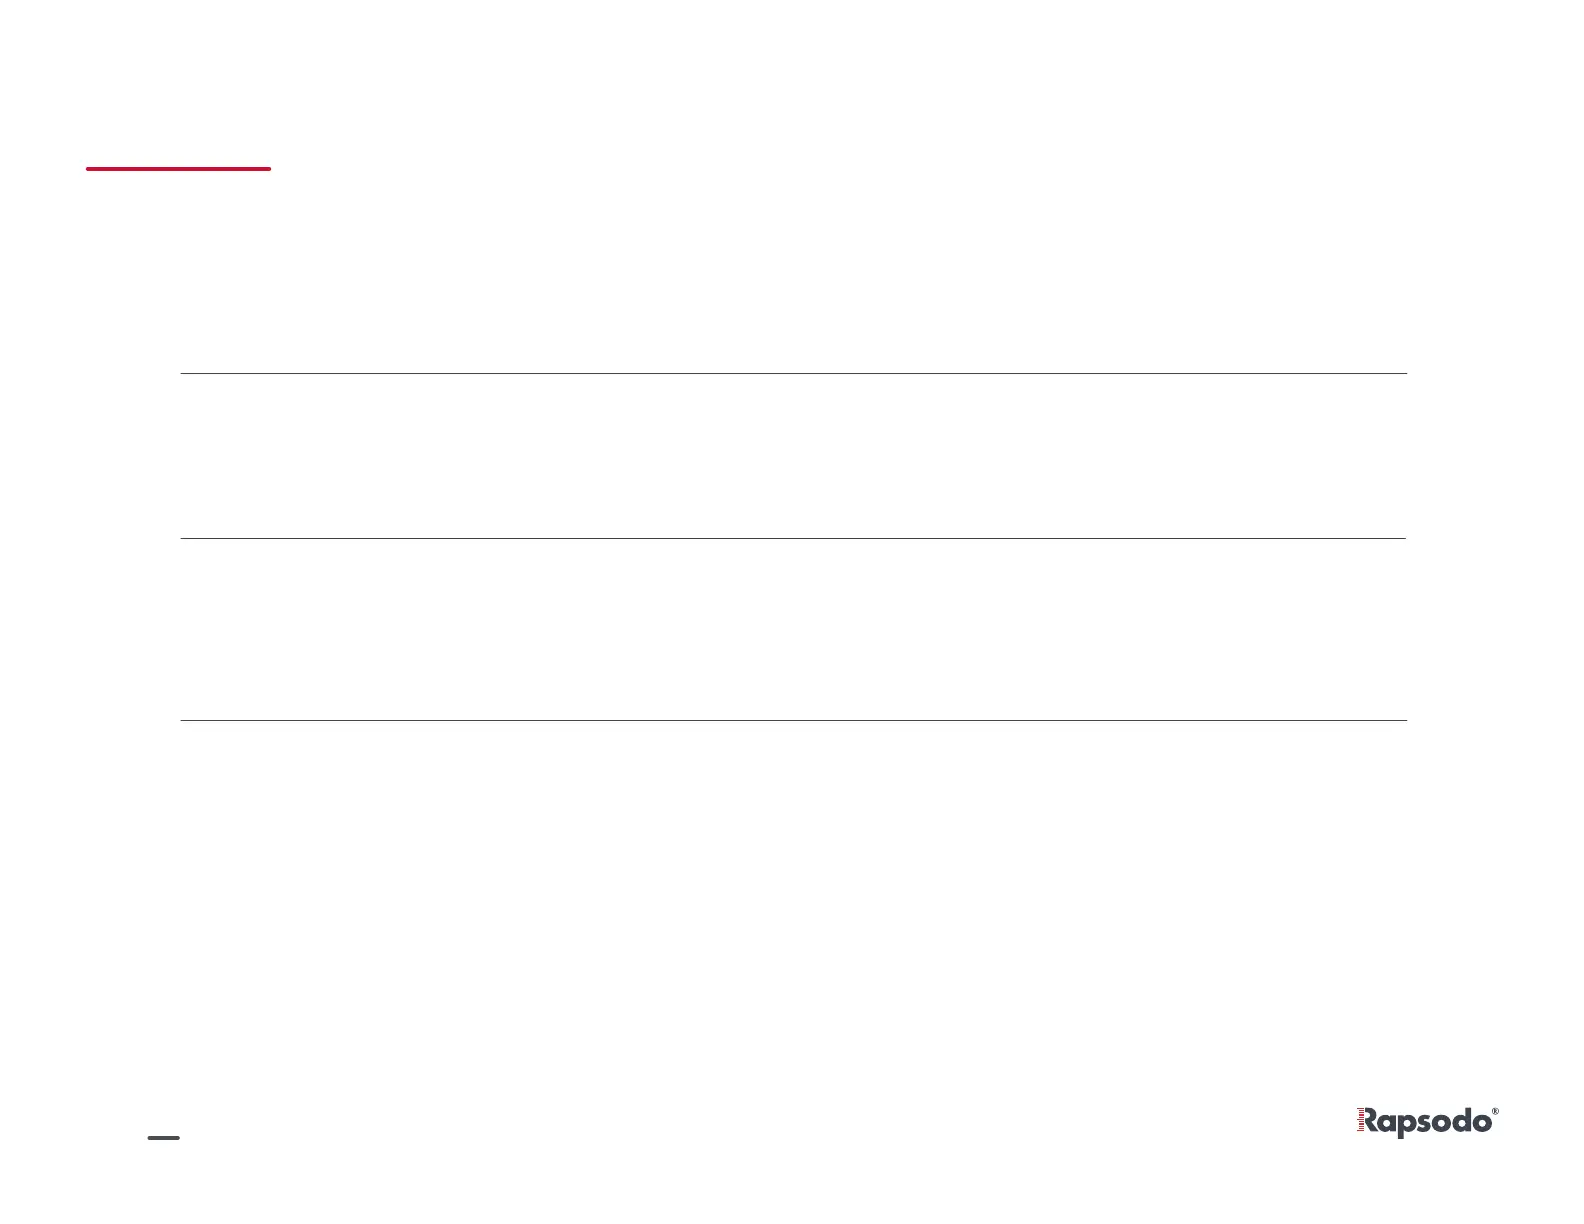
Task: Click blank row between middle and bottom dividers
Action: point(793,629)
